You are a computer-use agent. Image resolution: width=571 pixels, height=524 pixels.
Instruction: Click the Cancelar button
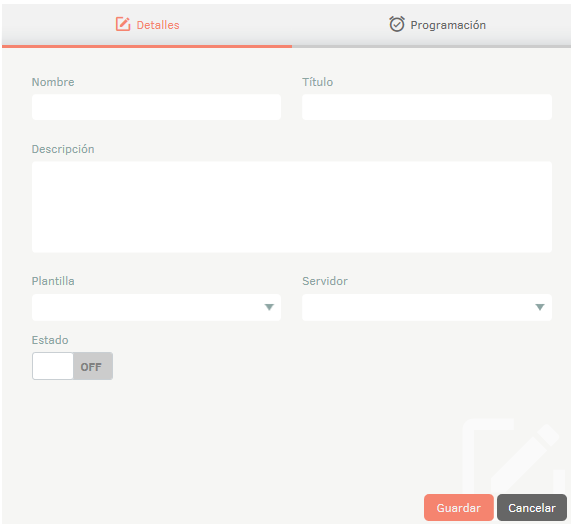click(x=532, y=508)
